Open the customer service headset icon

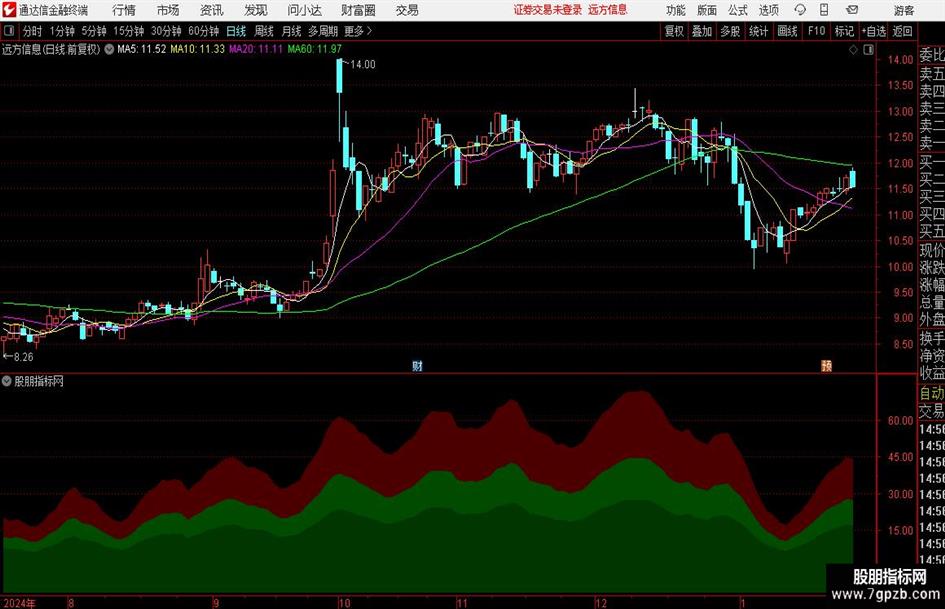coord(800,10)
